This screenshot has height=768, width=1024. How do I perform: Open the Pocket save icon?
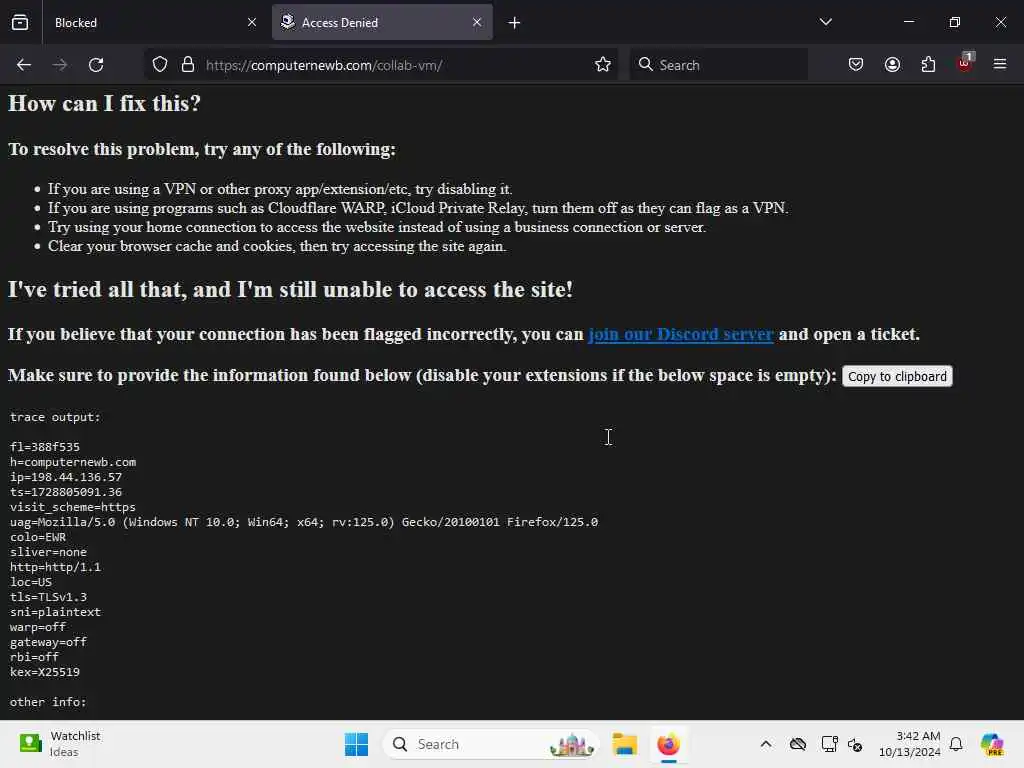coord(856,65)
